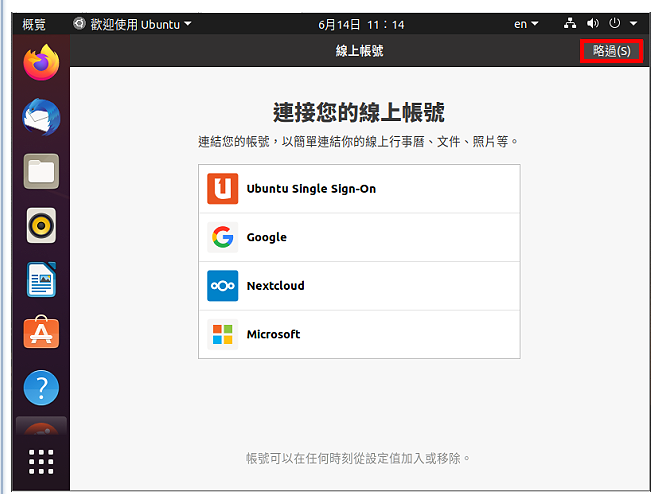Choose the Nextcloud account row
Image resolution: width=667 pixels, height=494 pixels.
click(x=359, y=286)
